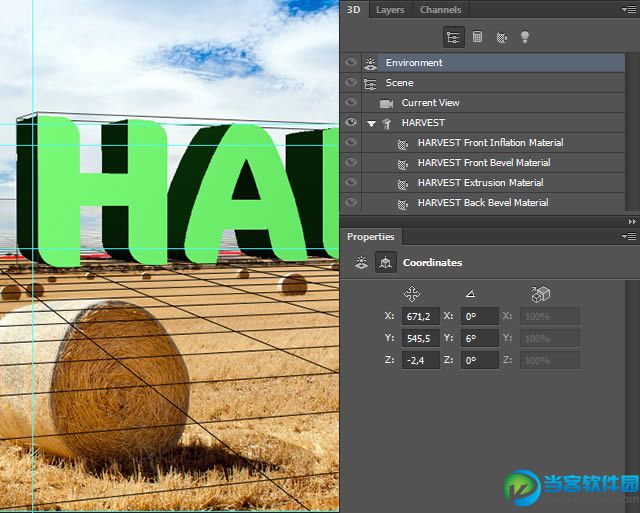The width and height of the screenshot is (640, 513).
Task: Click the Environment icon in Properties panel
Action: tap(362, 263)
